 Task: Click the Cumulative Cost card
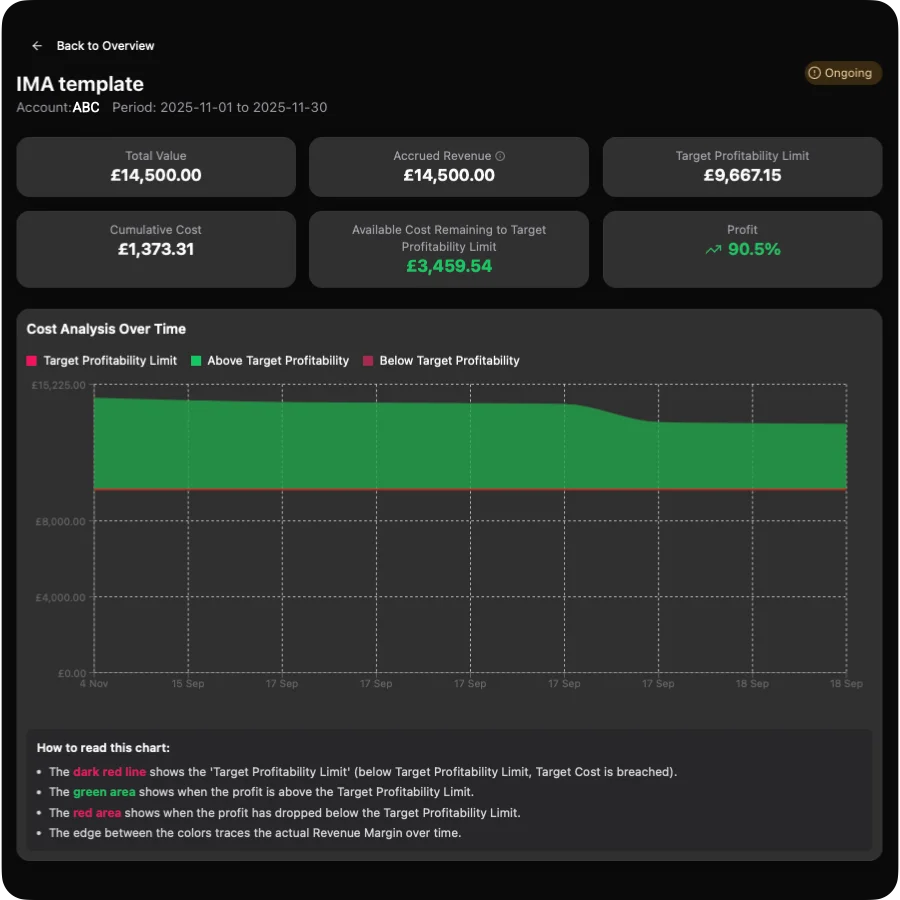(x=156, y=249)
